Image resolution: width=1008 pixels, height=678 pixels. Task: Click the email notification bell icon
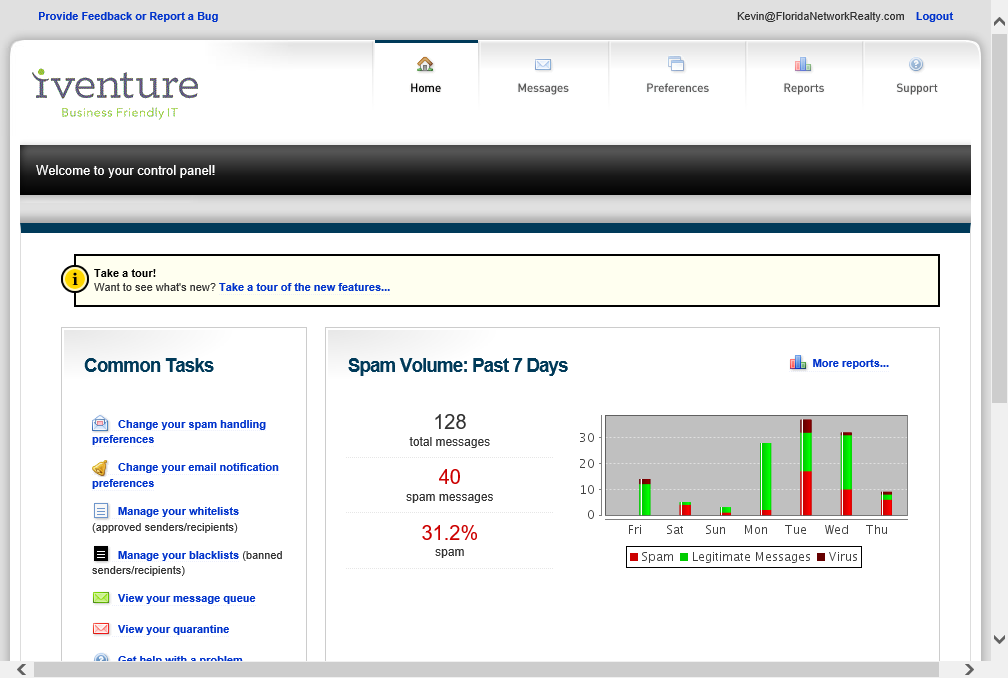(x=100, y=467)
